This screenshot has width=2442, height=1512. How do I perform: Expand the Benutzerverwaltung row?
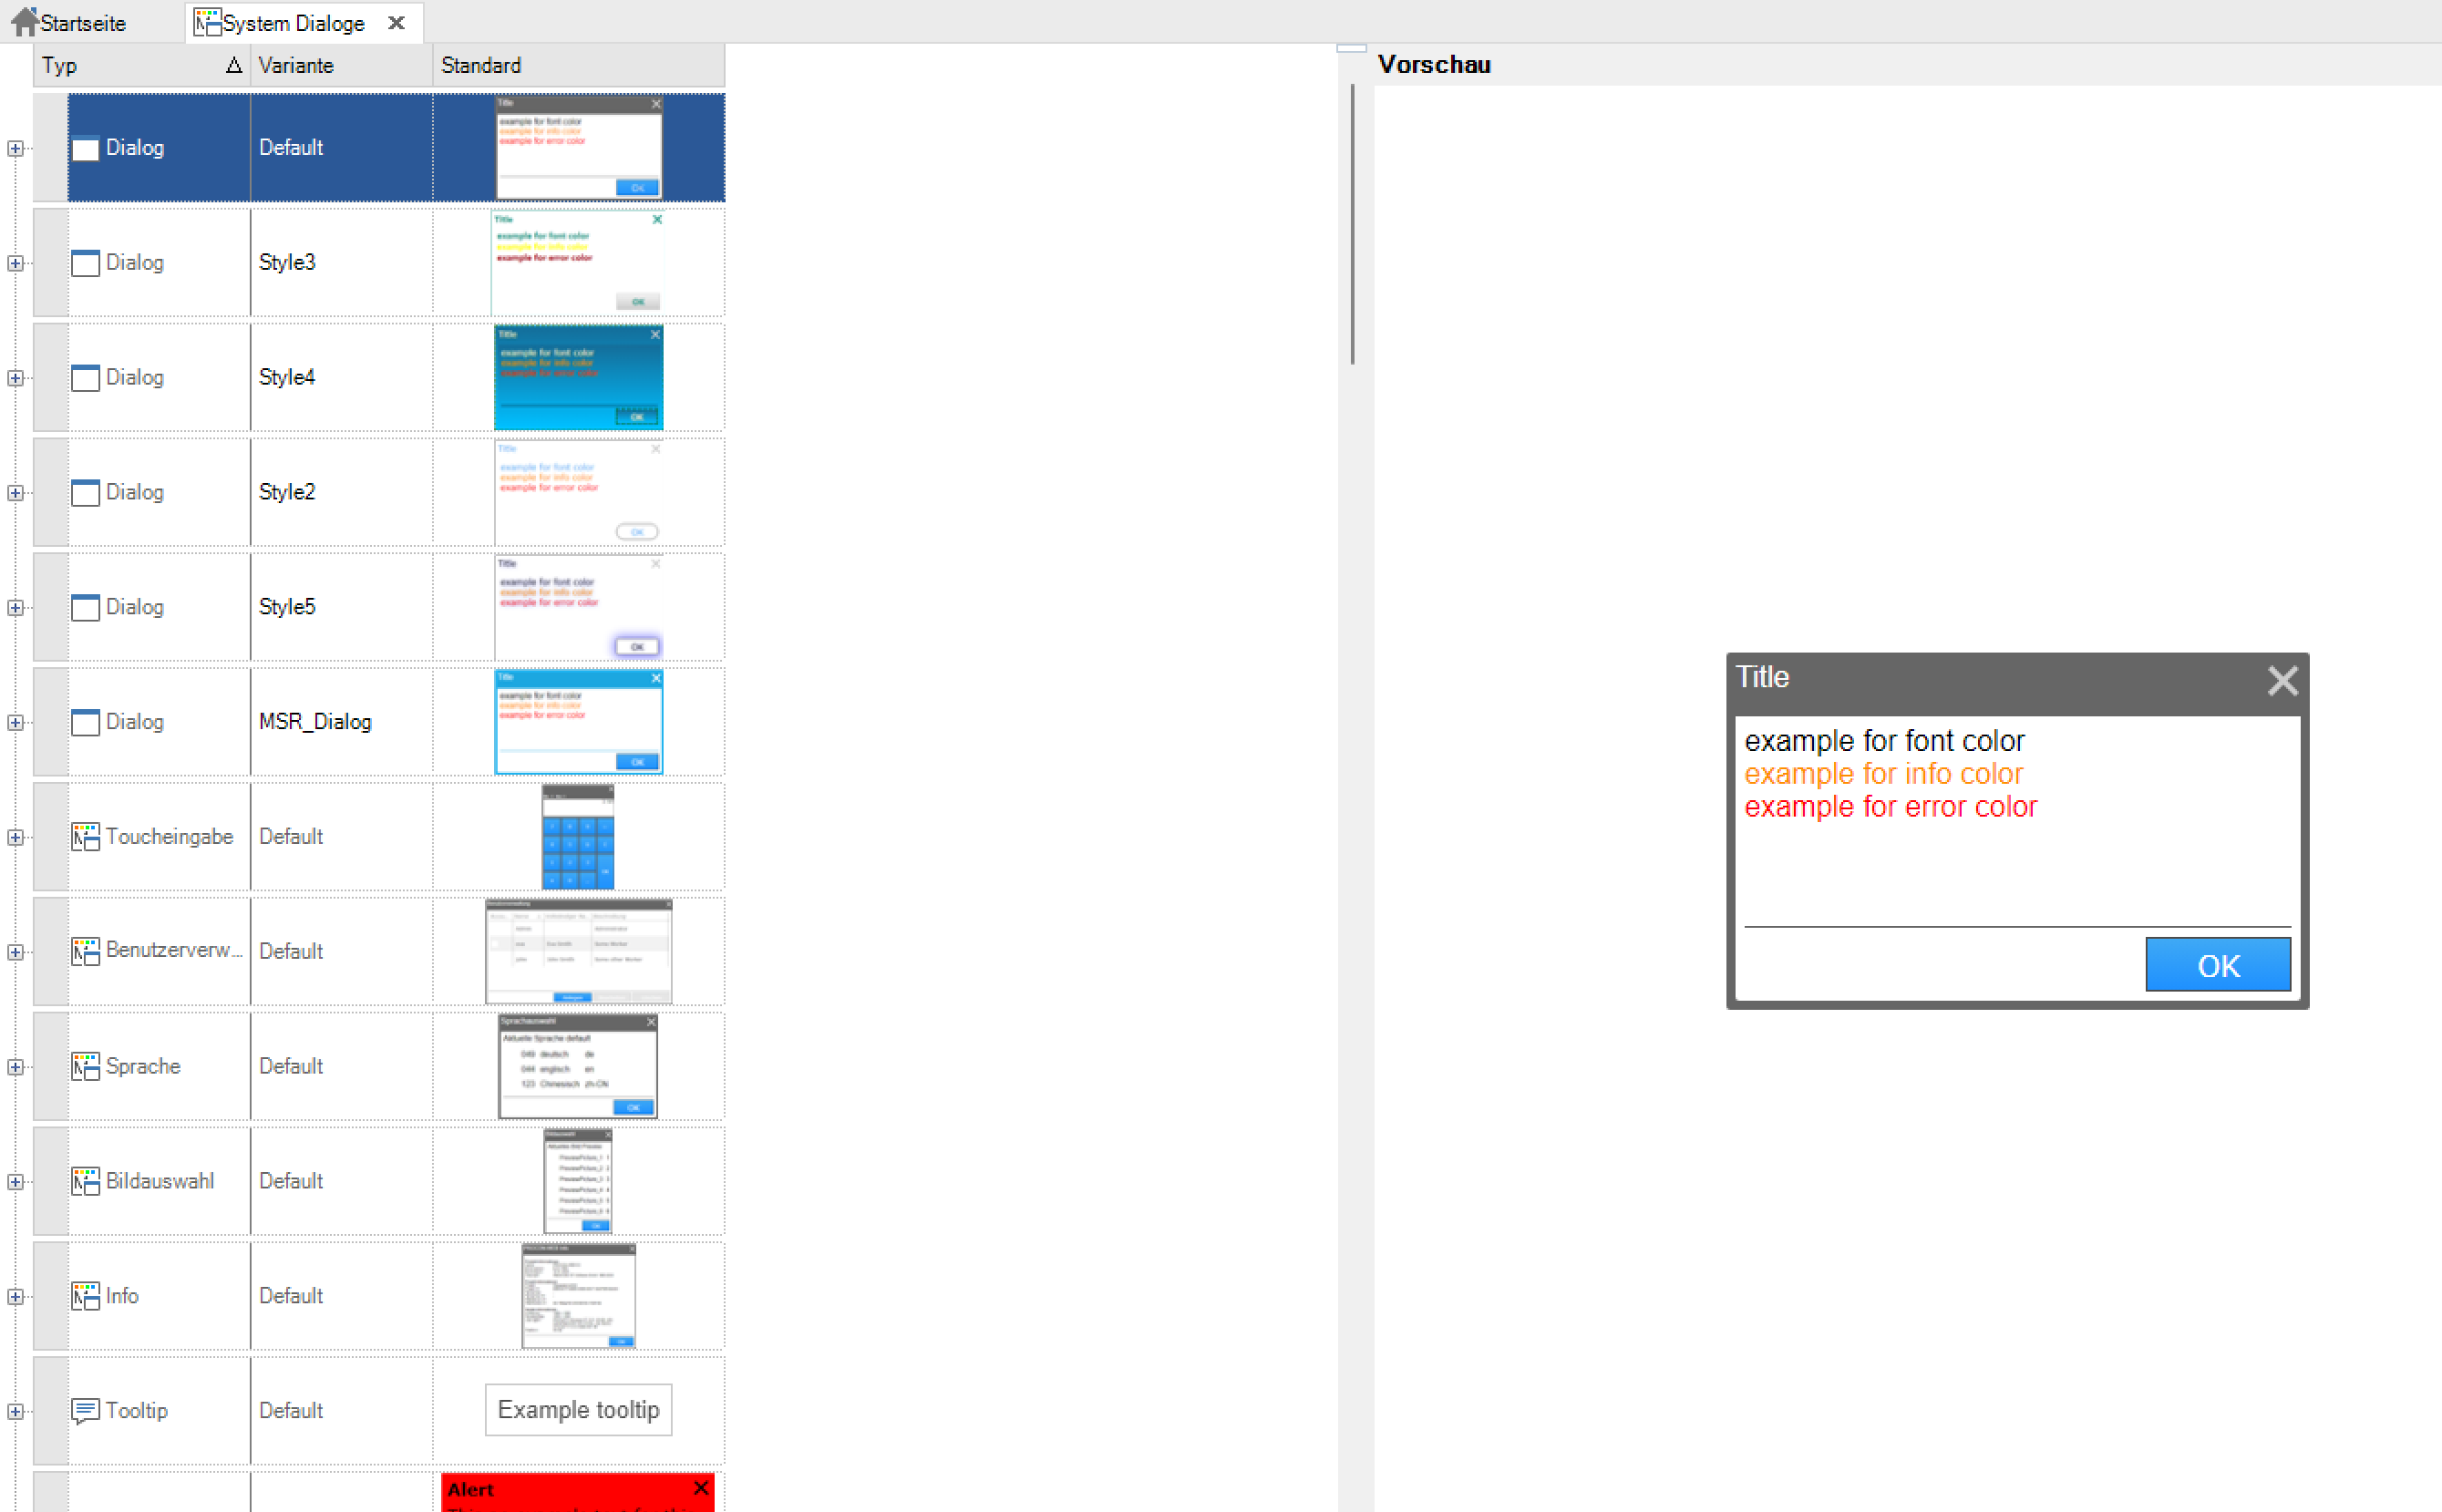point(15,952)
